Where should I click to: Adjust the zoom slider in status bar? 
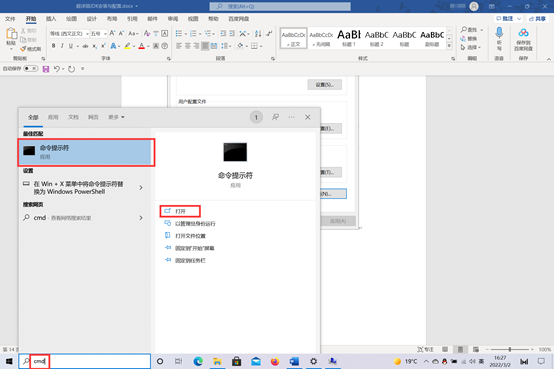pyautogui.click(x=509, y=349)
